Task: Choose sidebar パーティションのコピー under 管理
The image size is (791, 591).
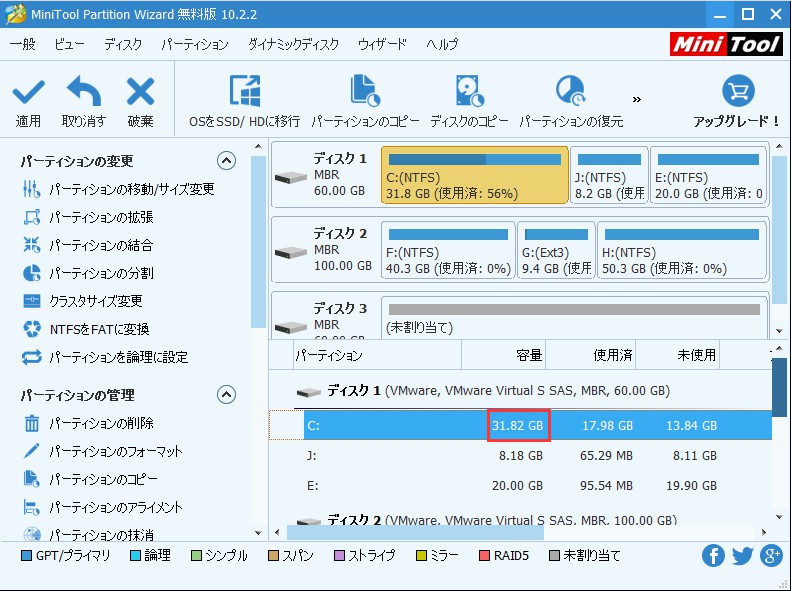Action: coord(90,479)
